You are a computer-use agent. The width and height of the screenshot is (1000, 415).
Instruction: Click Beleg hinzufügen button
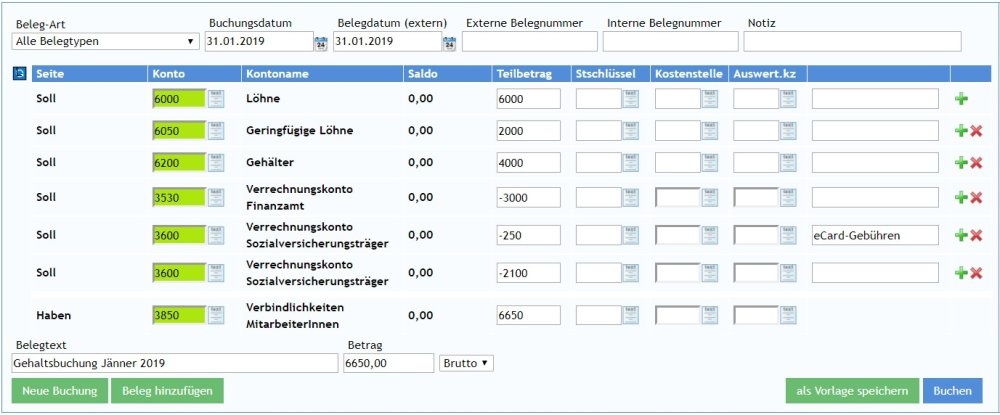pyautogui.click(x=167, y=391)
